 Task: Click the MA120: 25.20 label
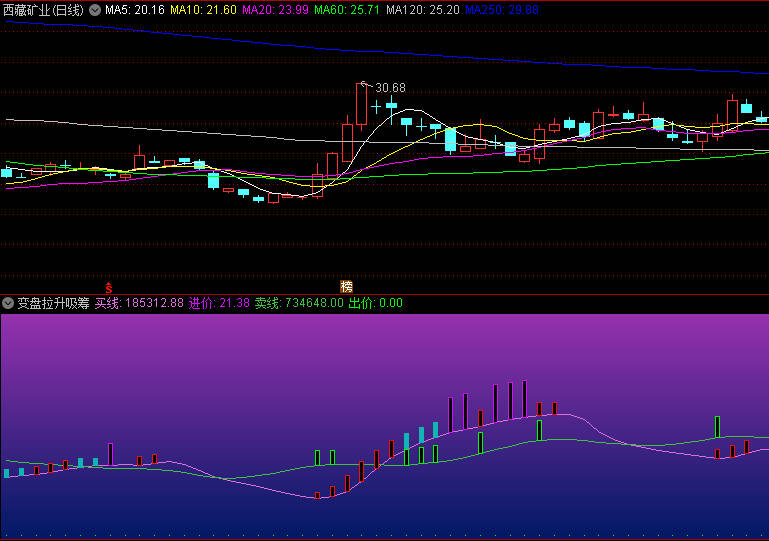(x=423, y=10)
